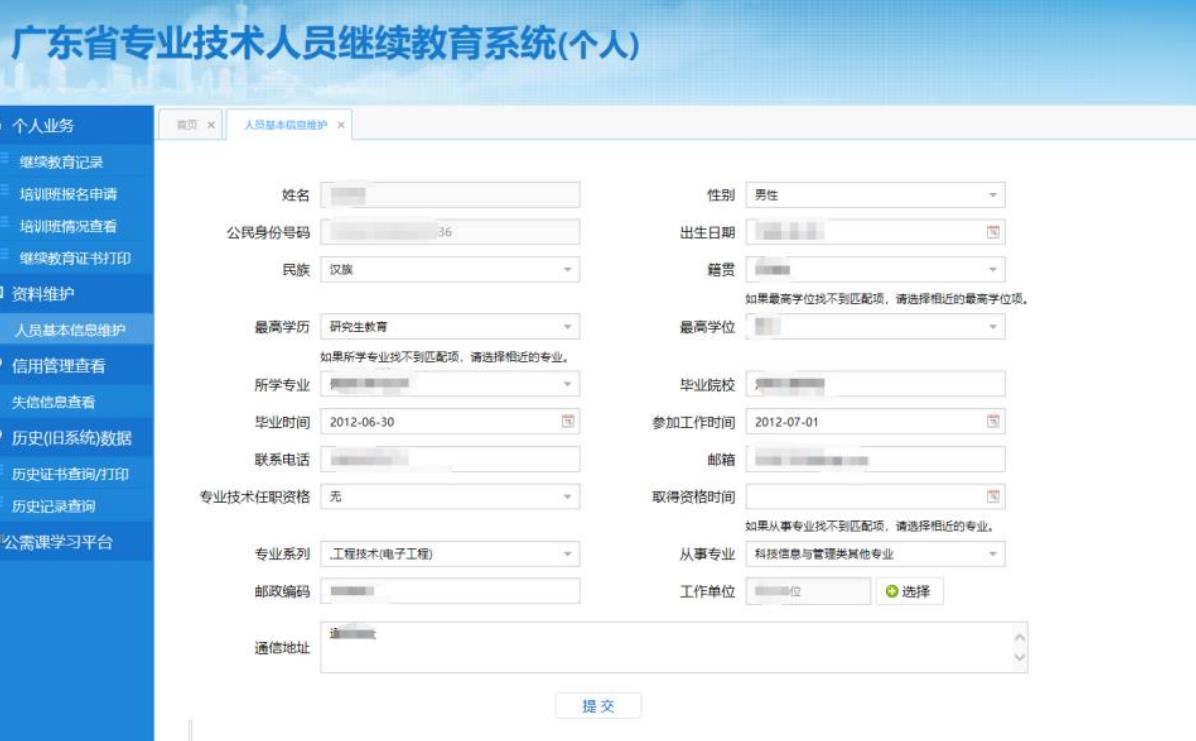Open the 专业系列 dropdown
The height and width of the screenshot is (741, 1196).
pos(567,554)
